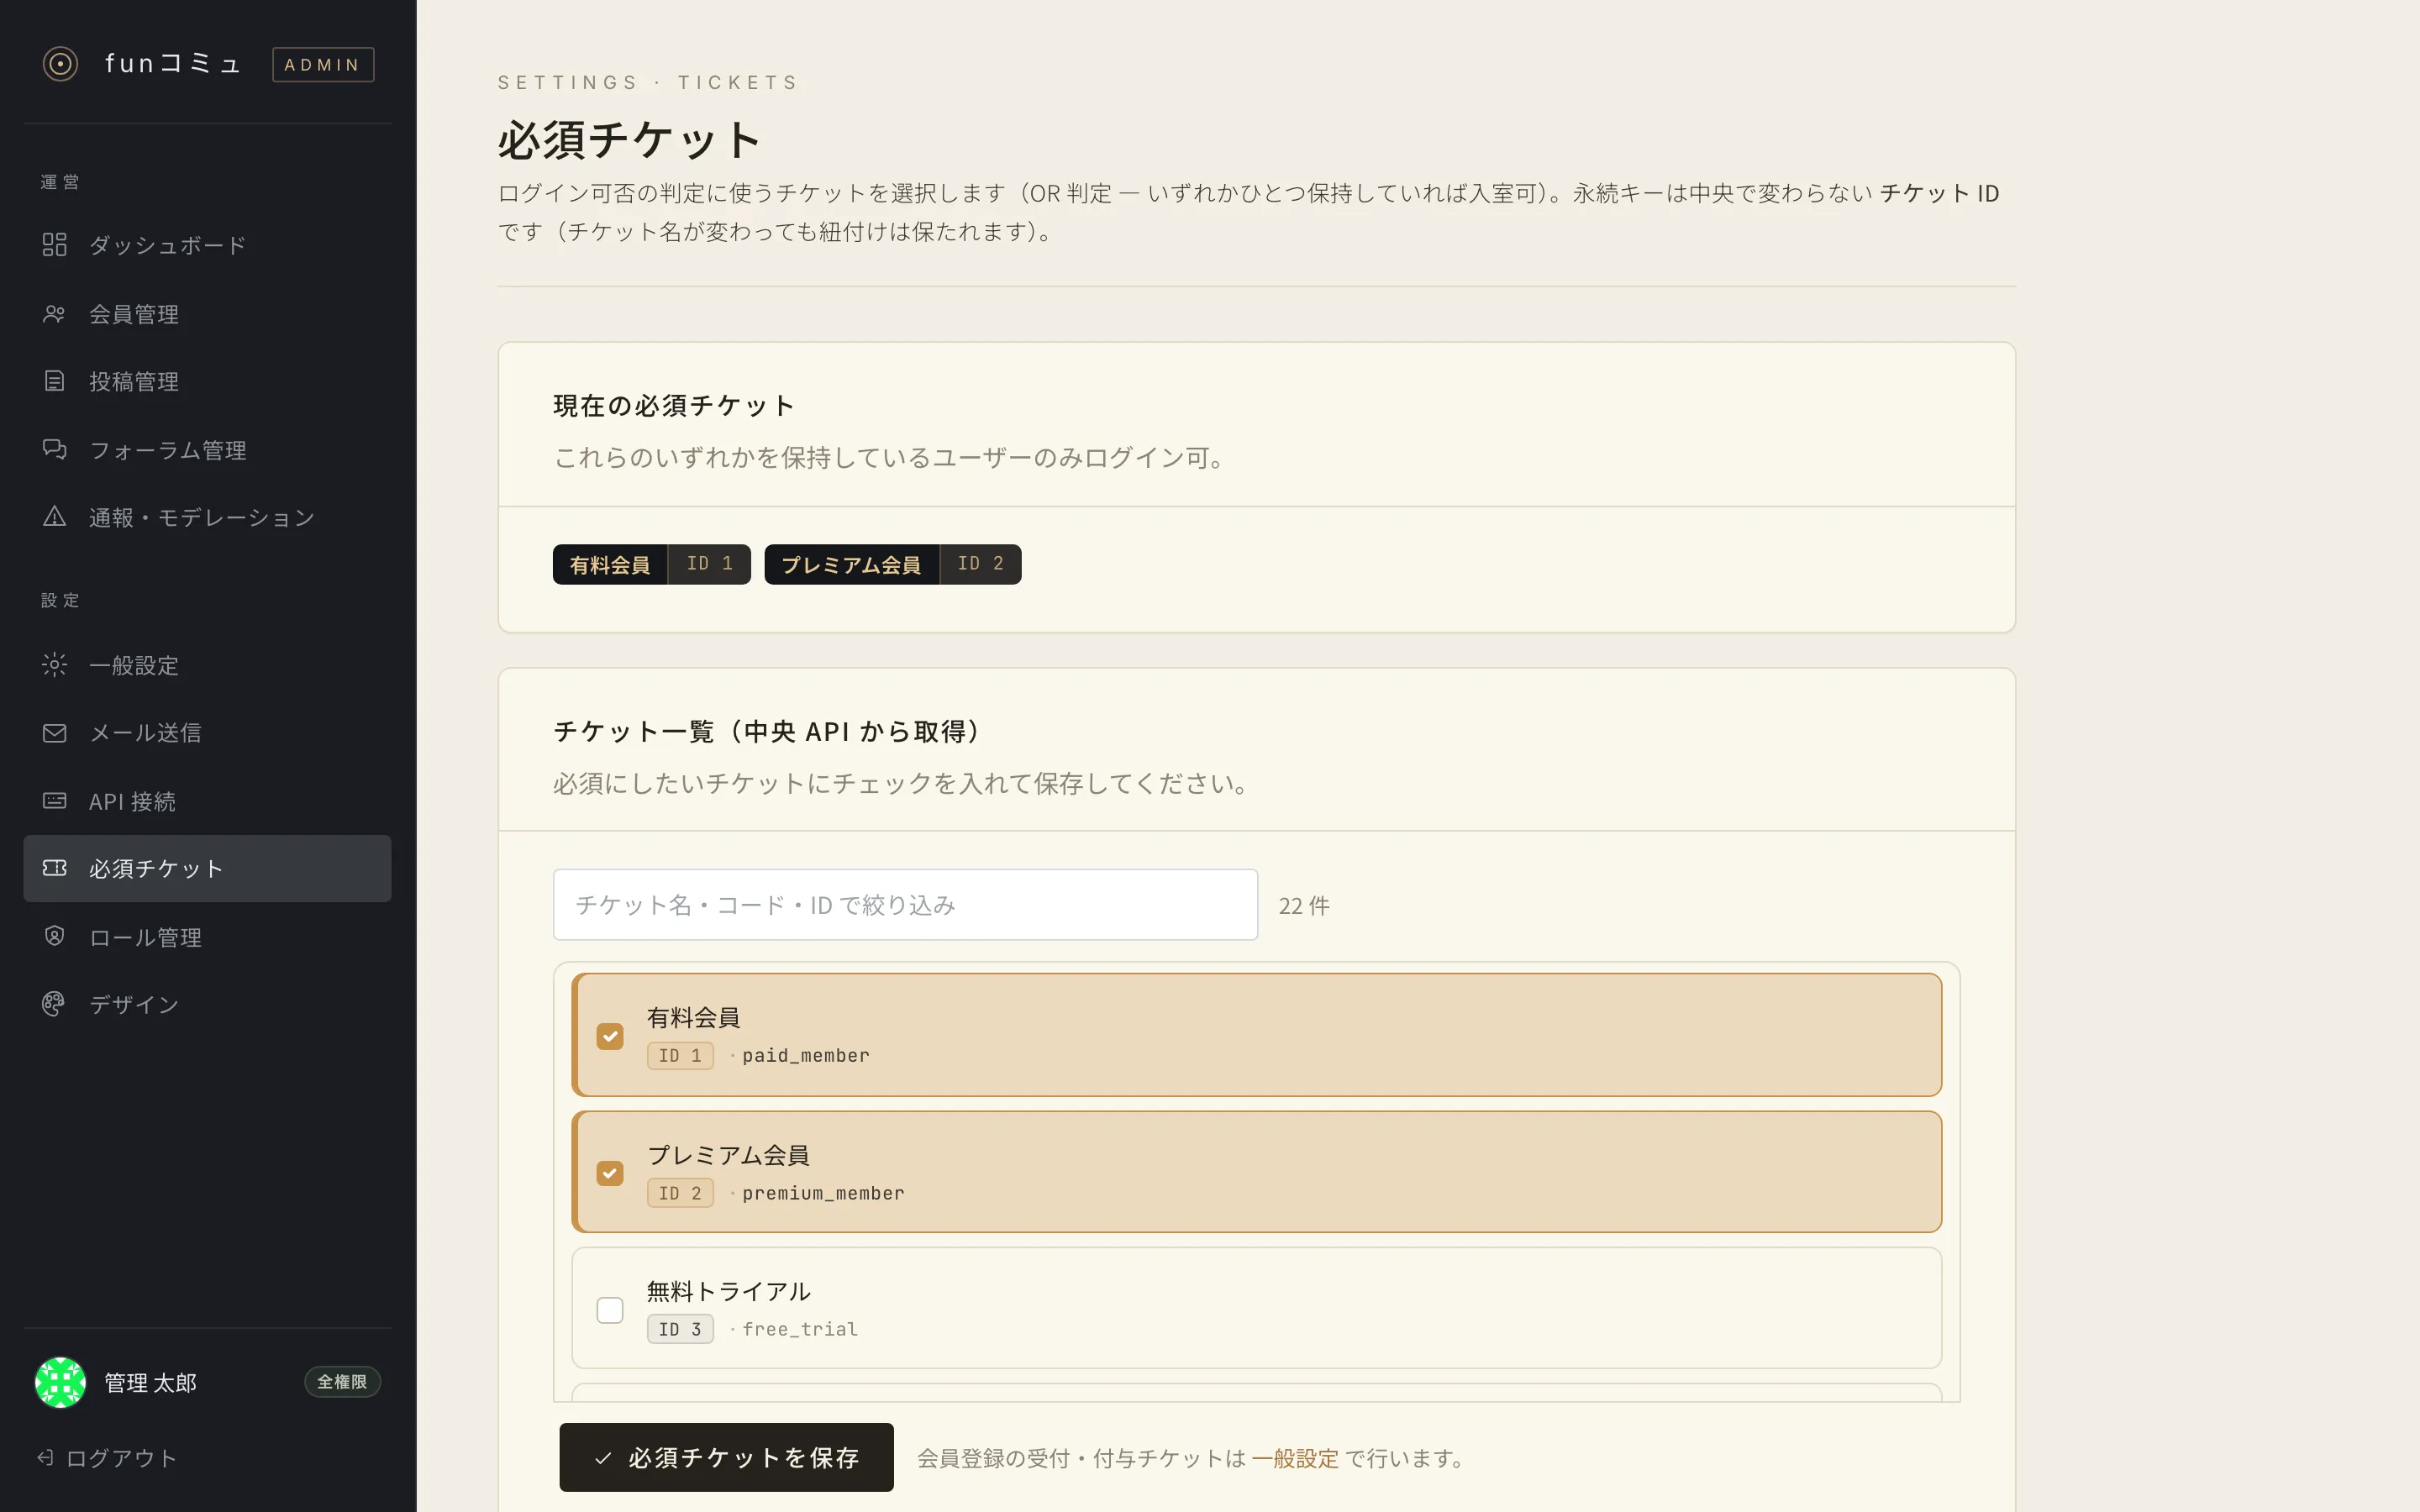
Task: Uncheck the プレミアム会員 ticket checkbox
Action: tap(610, 1173)
